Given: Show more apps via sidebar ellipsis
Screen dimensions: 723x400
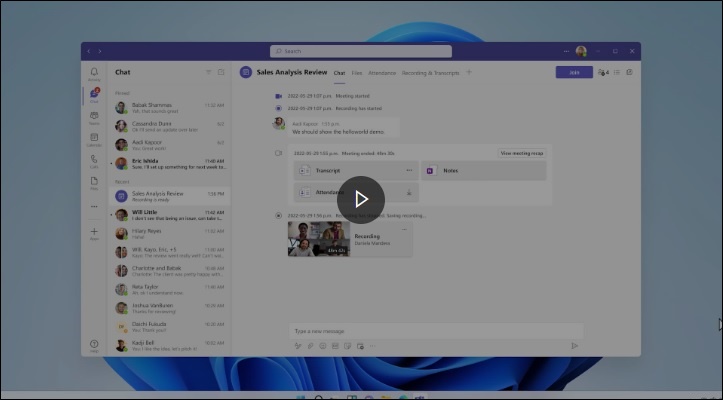Looking at the screenshot, I should tap(94, 206).
